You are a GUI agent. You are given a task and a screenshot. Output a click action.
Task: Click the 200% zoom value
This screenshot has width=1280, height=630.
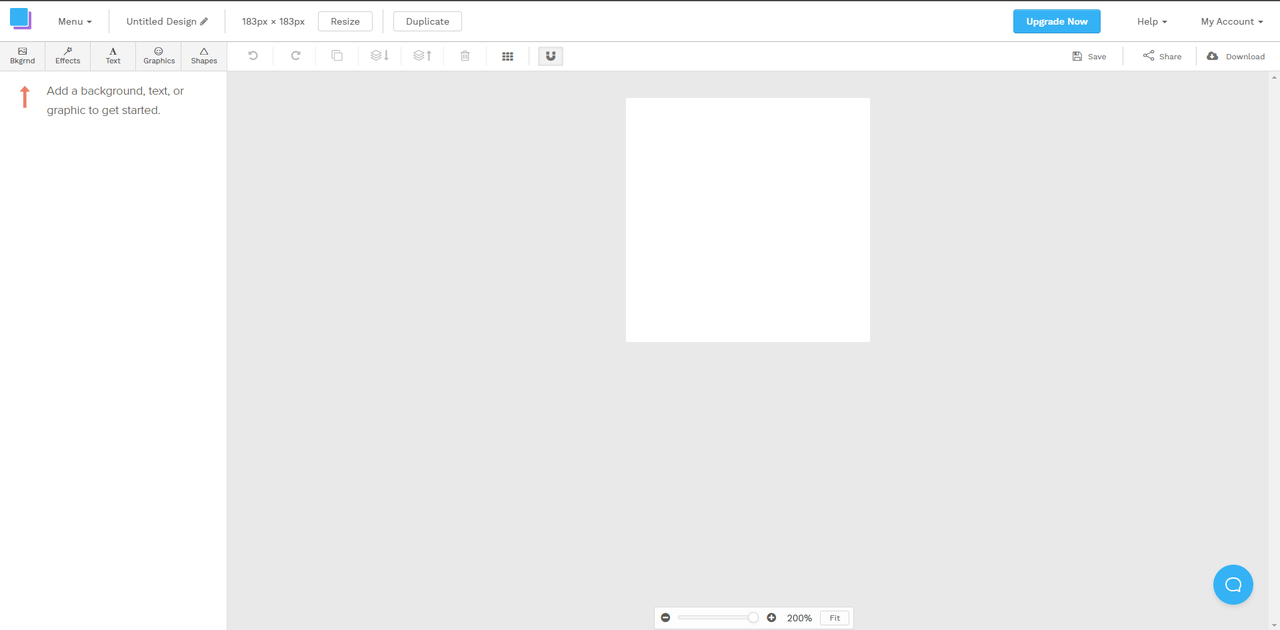coord(799,618)
